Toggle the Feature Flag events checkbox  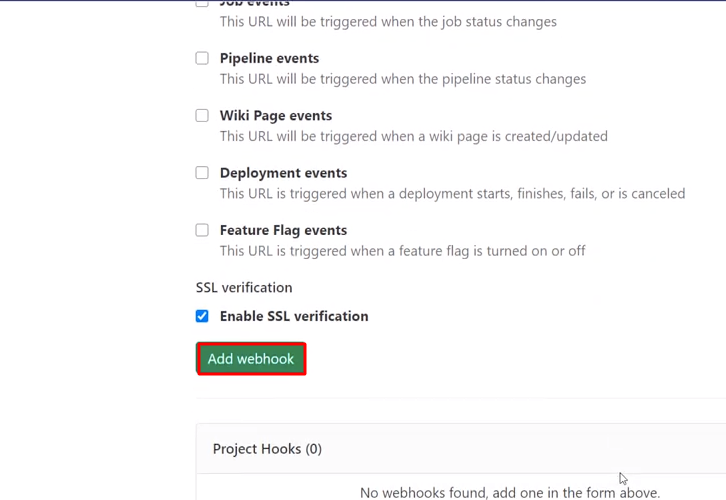tap(202, 230)
